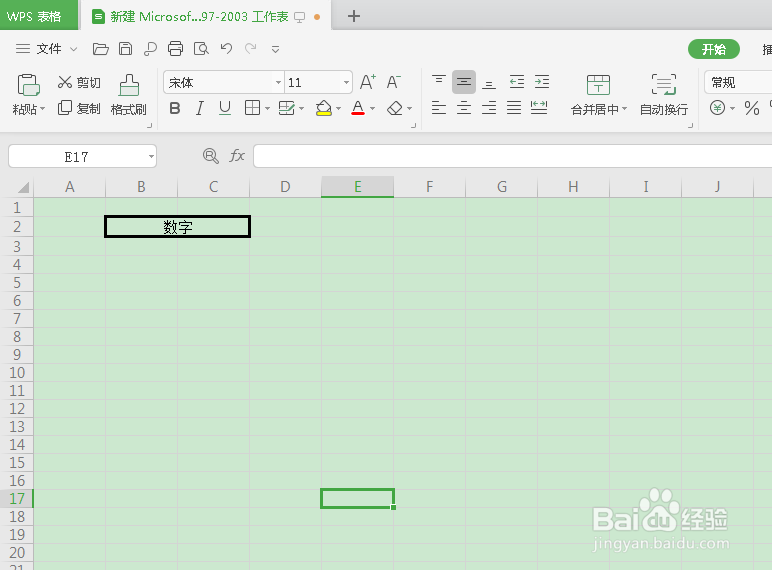Expand the clear eraser dropdown arrow

click(410, 108)
